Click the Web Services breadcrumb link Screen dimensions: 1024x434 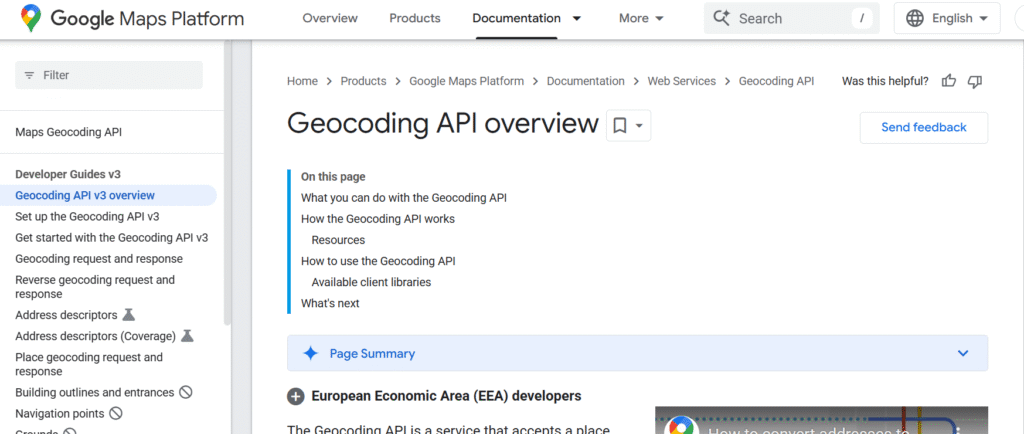pos(681,81)
